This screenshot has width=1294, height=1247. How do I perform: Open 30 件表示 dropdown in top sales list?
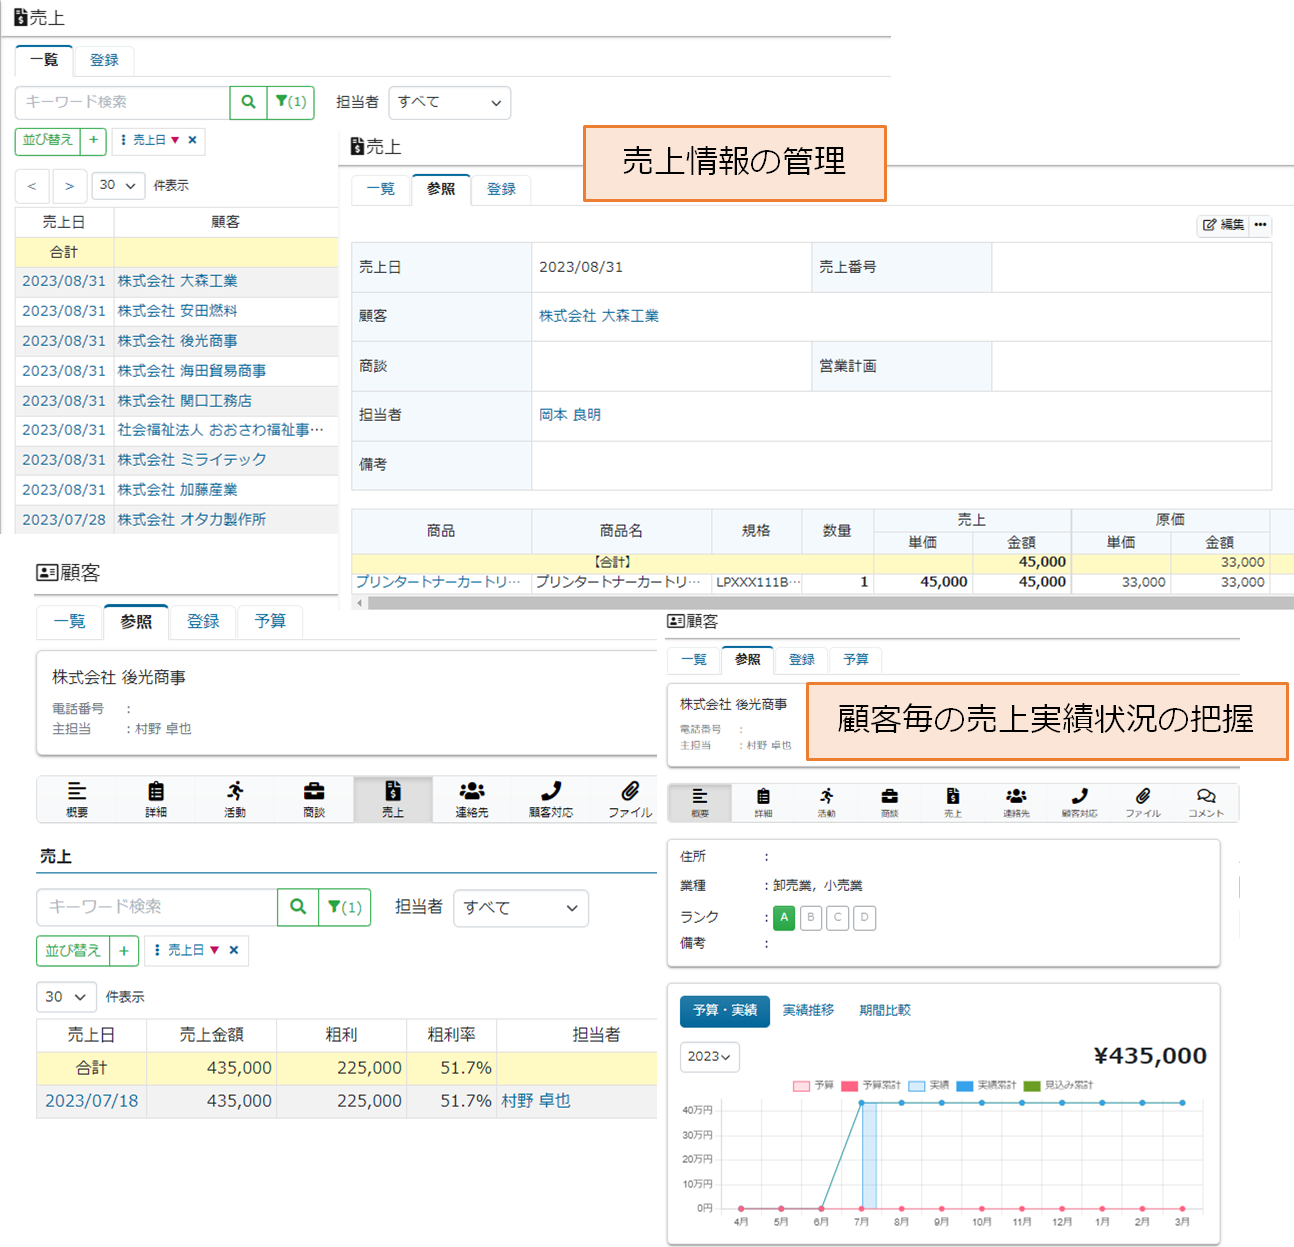click(118, 185)
